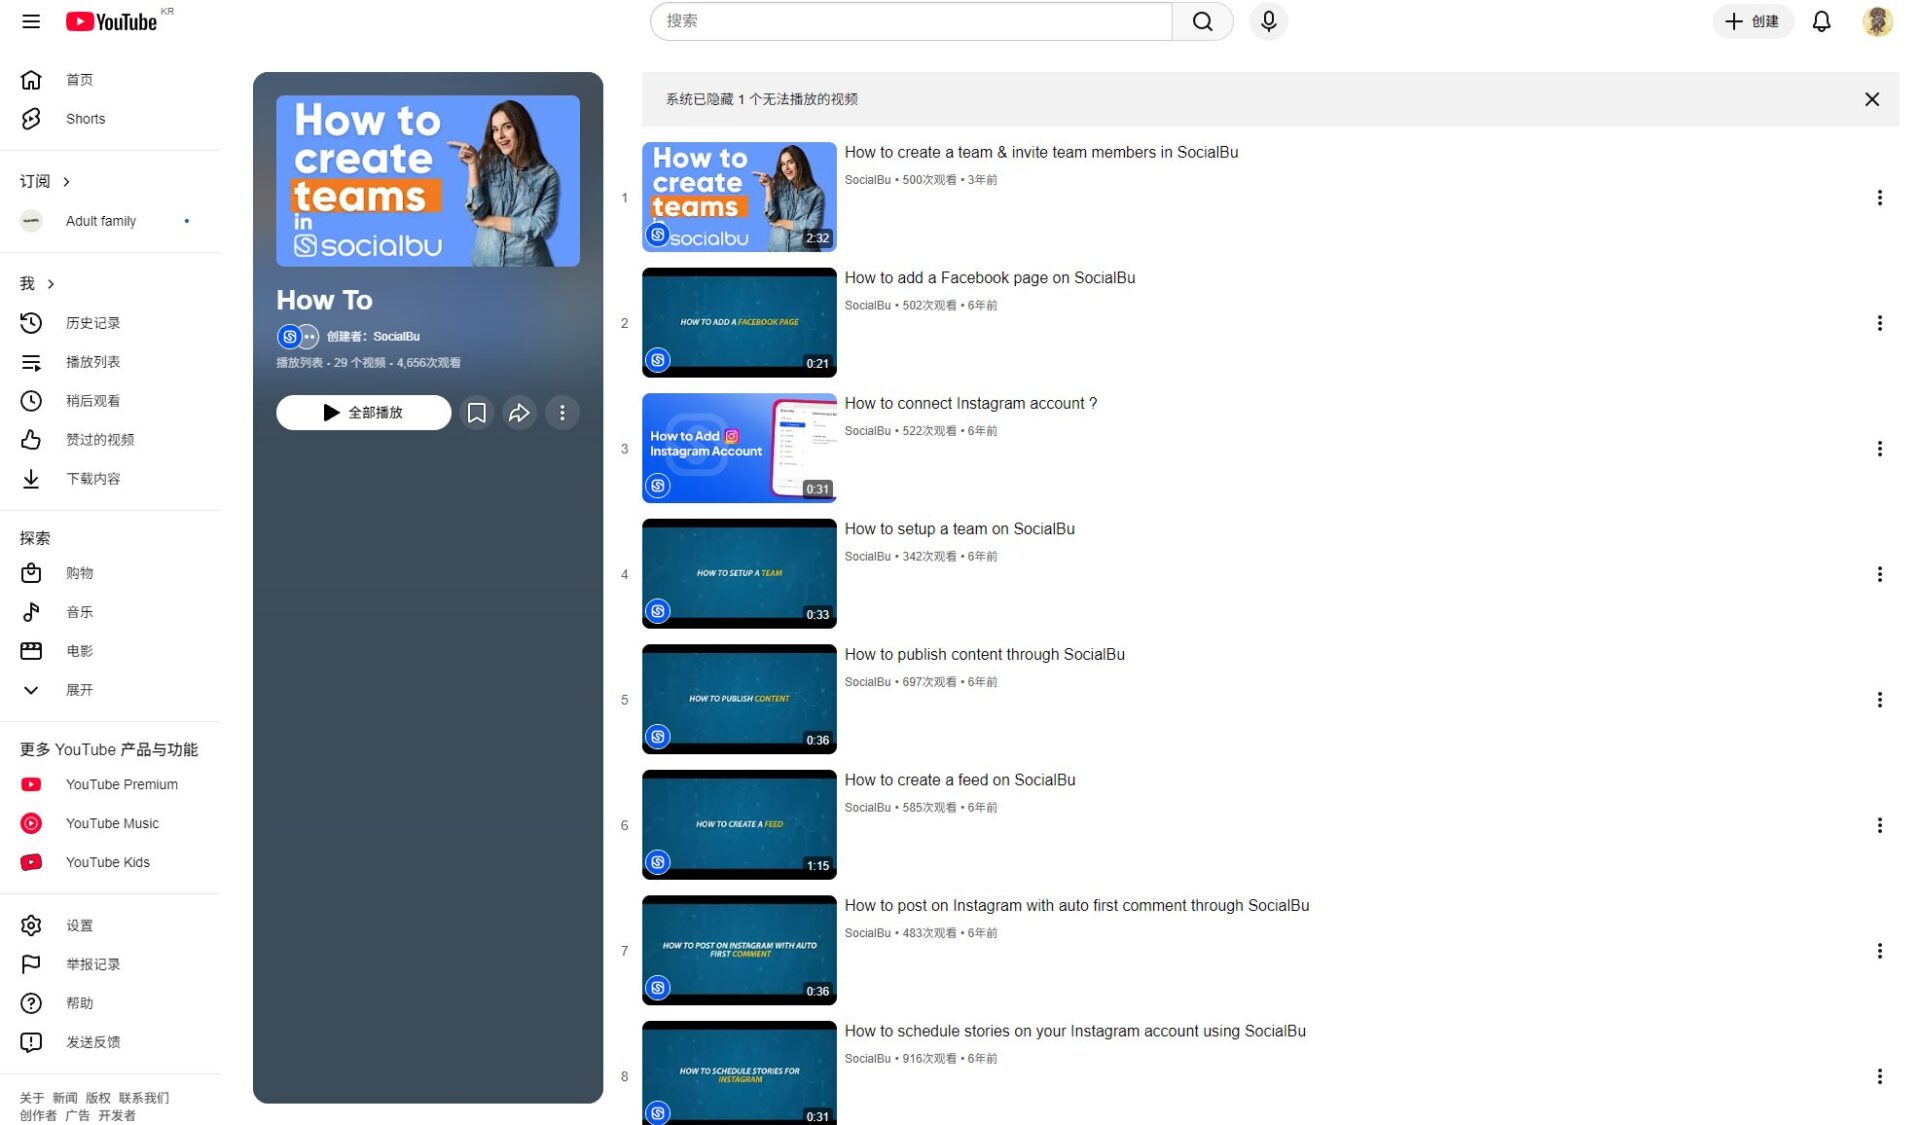Image resolution: width=1920 pixels, height=1125 pixels.
Task: Expand the '我' section chevron
Action: 51,284
